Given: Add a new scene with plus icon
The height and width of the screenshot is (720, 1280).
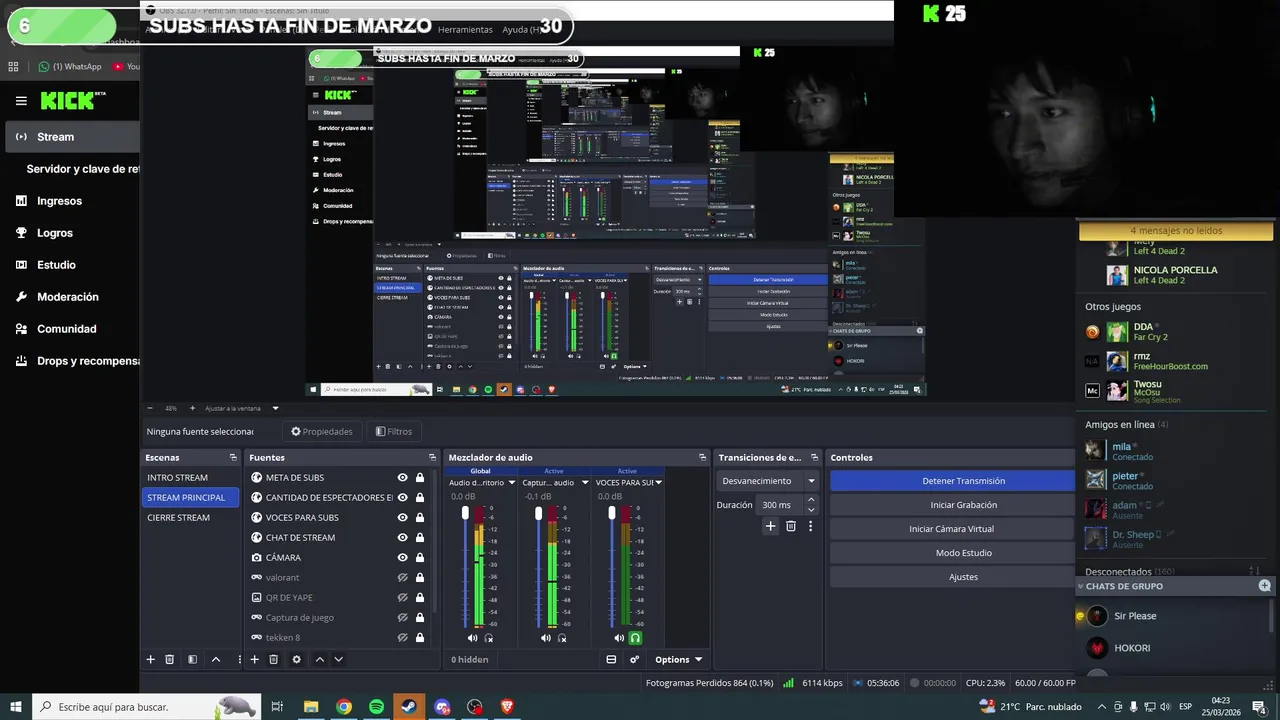Looking at the screenshot, I should (x=151, y=659).
